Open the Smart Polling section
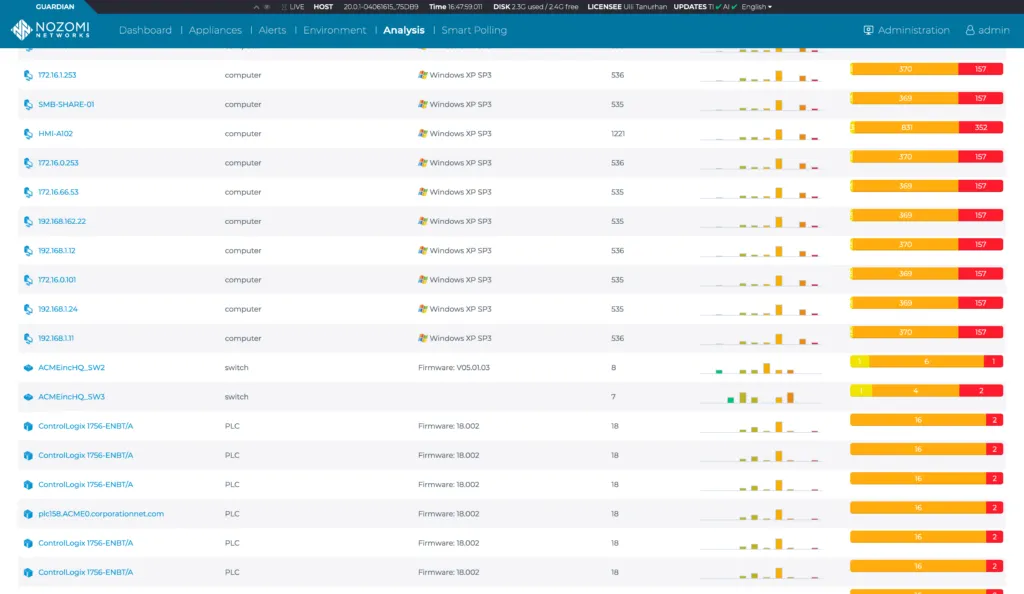This screenshot has height=594, width=1024. pos(474,30)
